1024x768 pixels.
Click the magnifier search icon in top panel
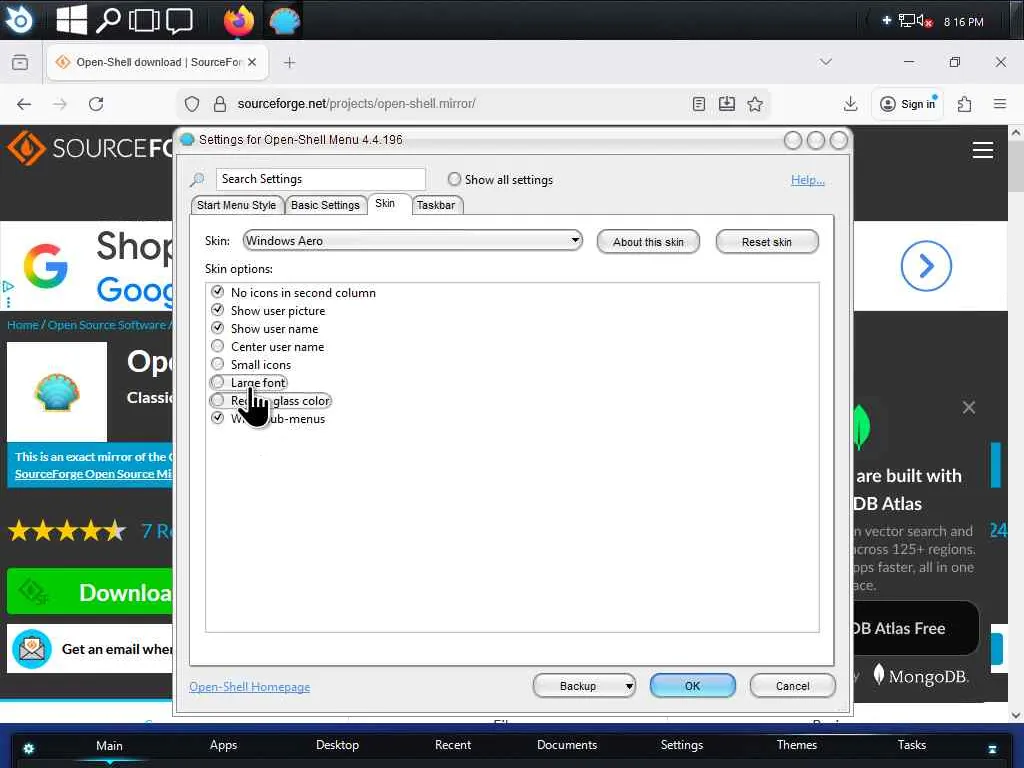108,20
